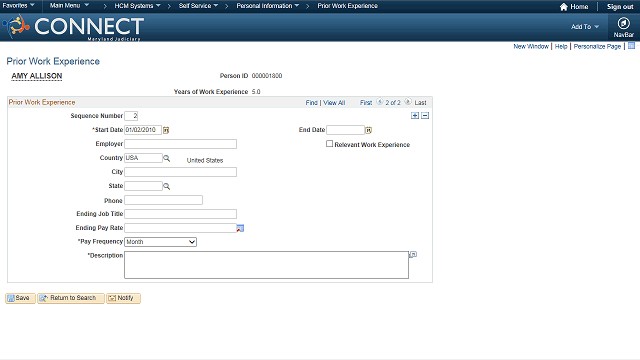Expand the Add To dropdown
640x360 pixels.
point(584,27)
